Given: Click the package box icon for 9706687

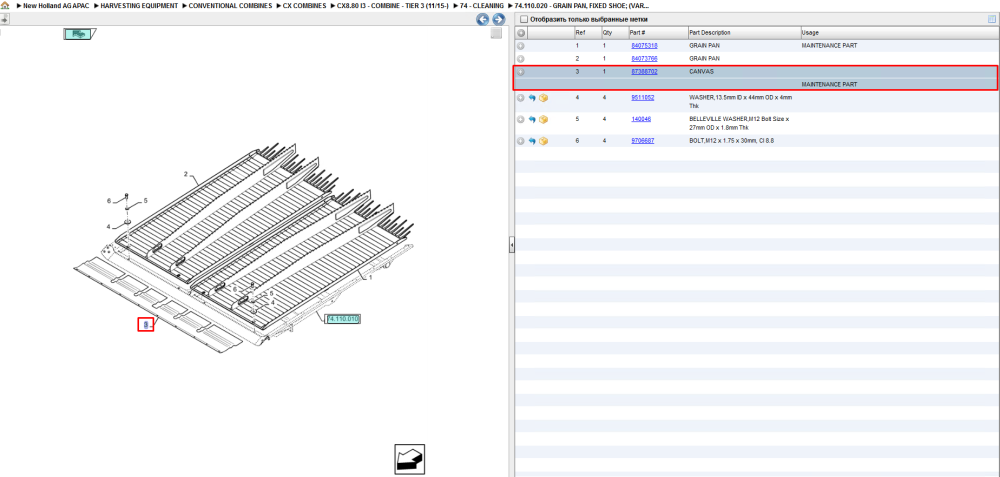Looking at the screenshot, I should (543, 141).
